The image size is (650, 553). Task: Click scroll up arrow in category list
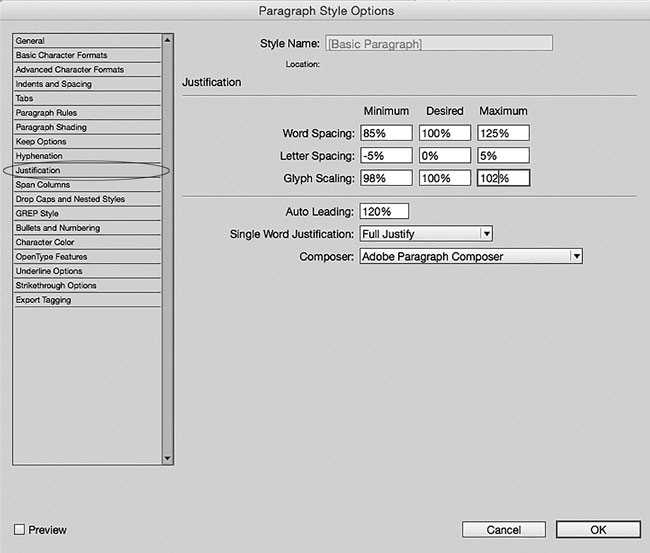[167, 40]
